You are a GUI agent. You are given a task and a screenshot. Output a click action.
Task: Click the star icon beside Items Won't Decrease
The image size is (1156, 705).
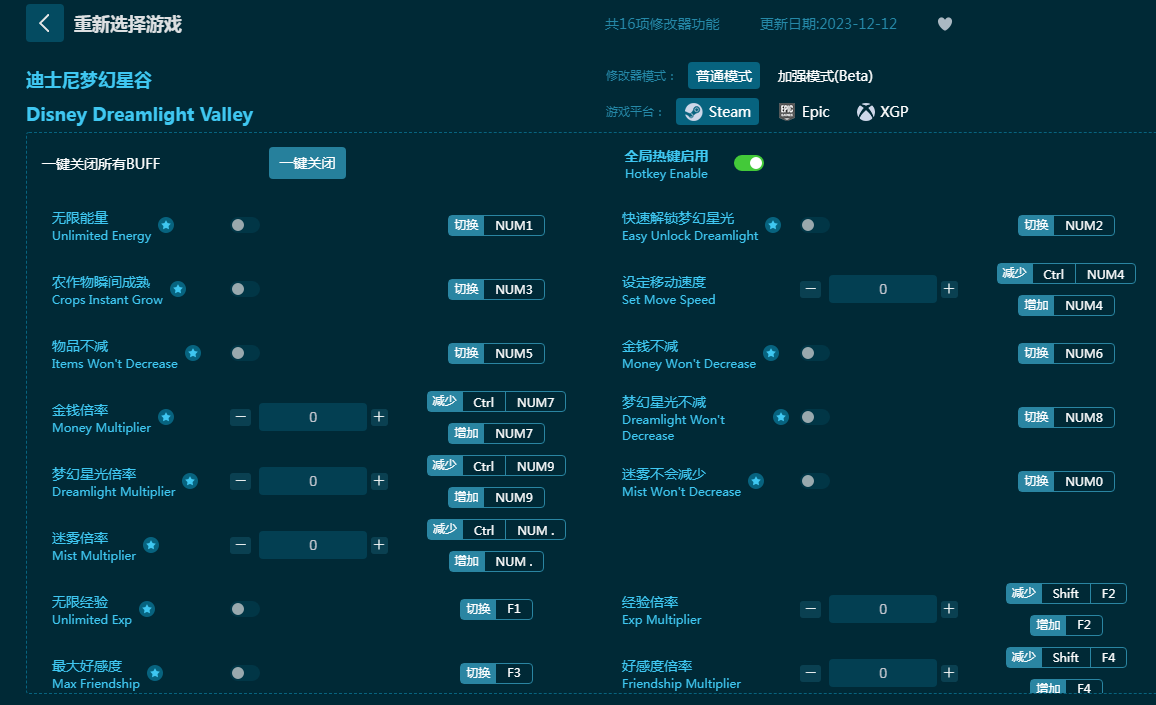193,353
